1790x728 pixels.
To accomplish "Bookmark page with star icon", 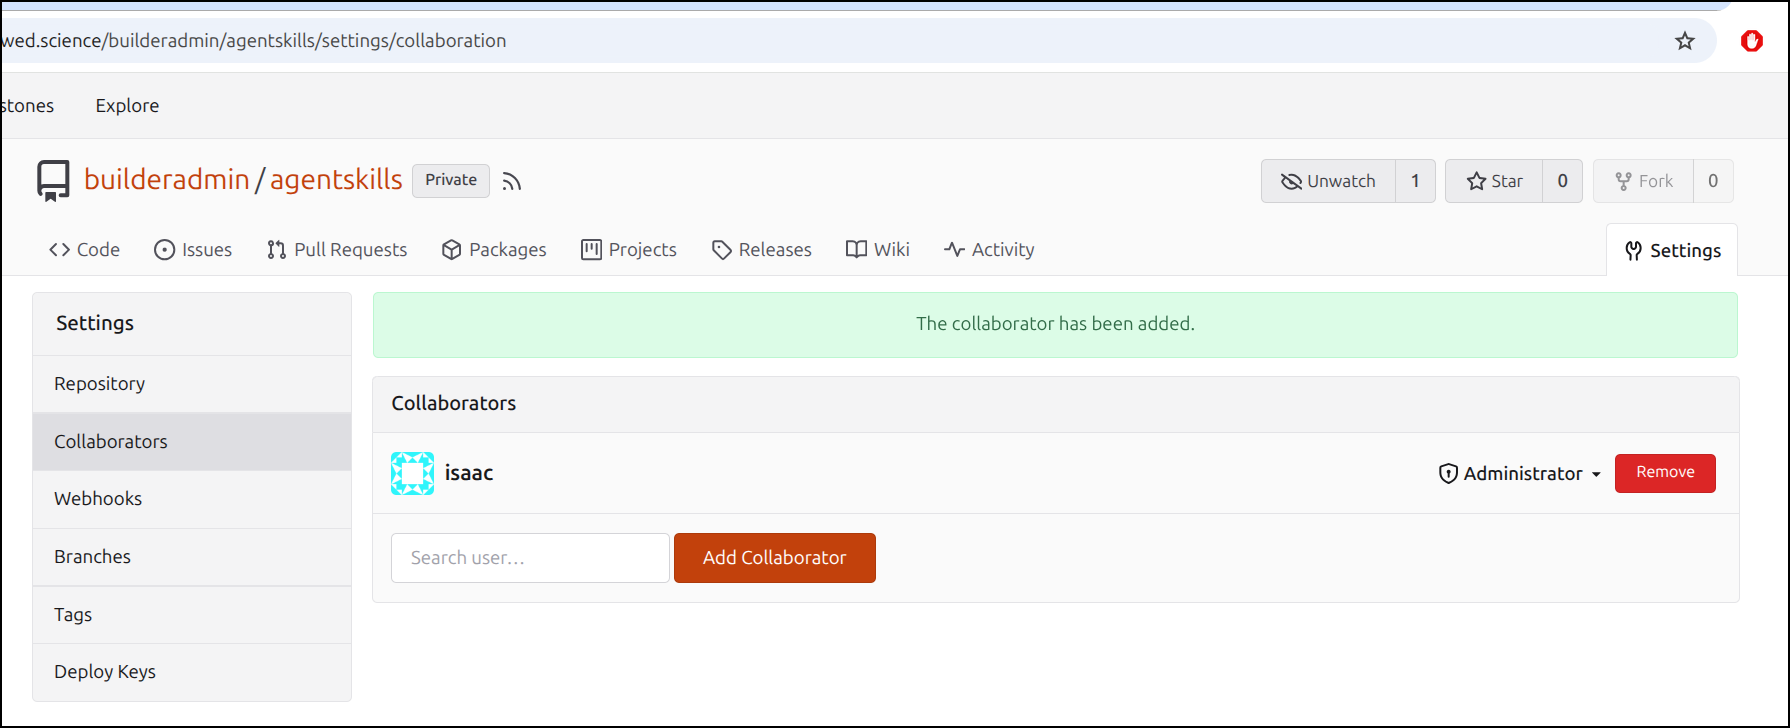I will click(x=1685, y=41).
